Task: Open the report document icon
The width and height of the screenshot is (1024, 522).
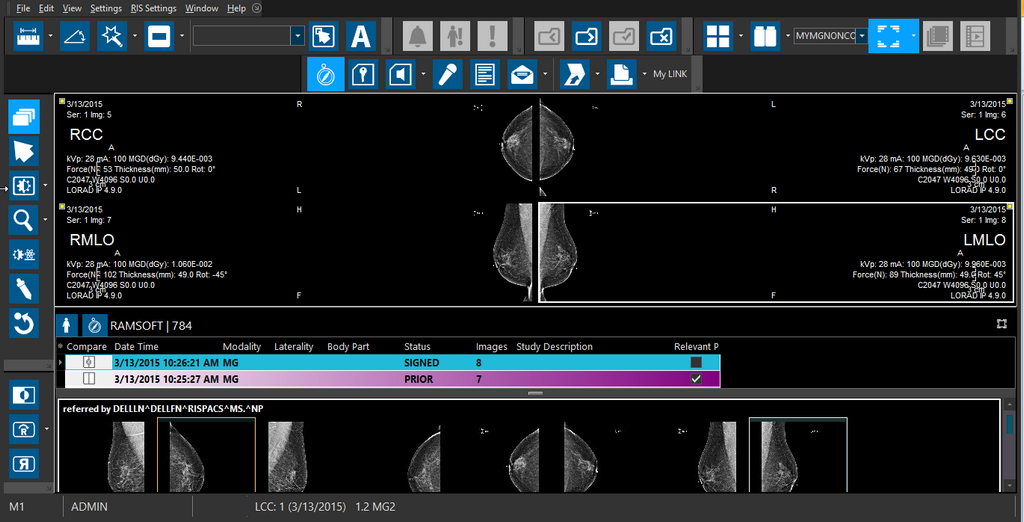Action: tap(484, 74)
